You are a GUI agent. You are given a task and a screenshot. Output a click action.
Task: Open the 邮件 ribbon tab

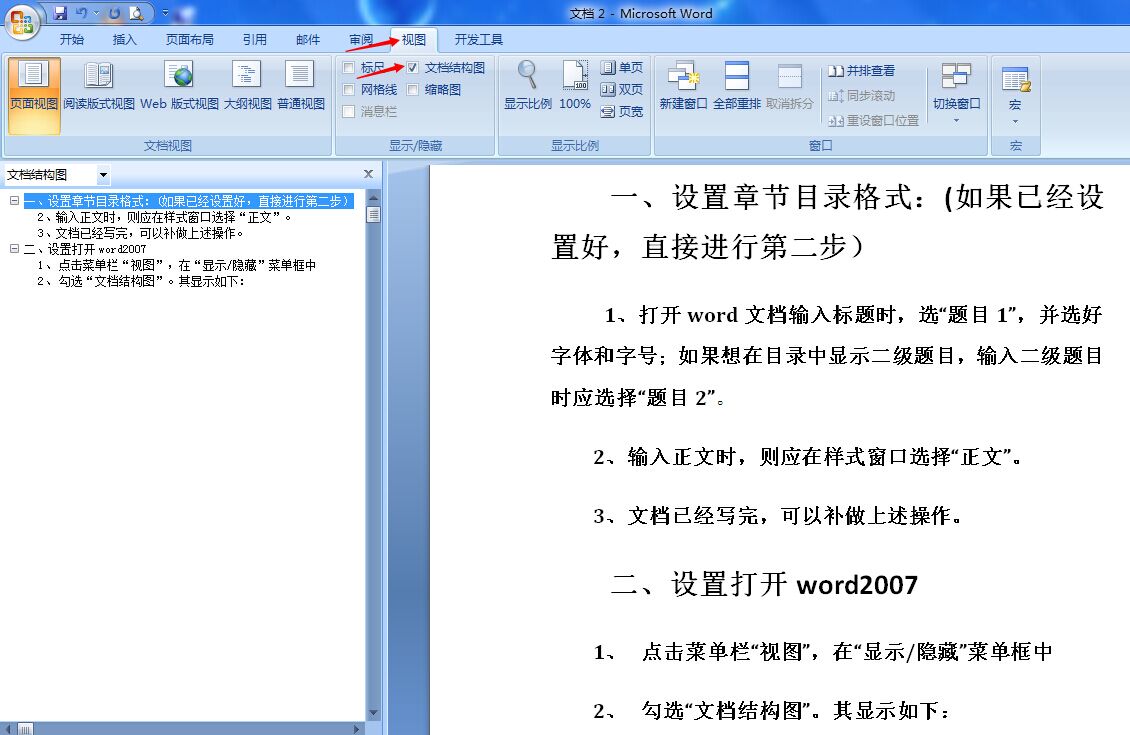[308, 40]
